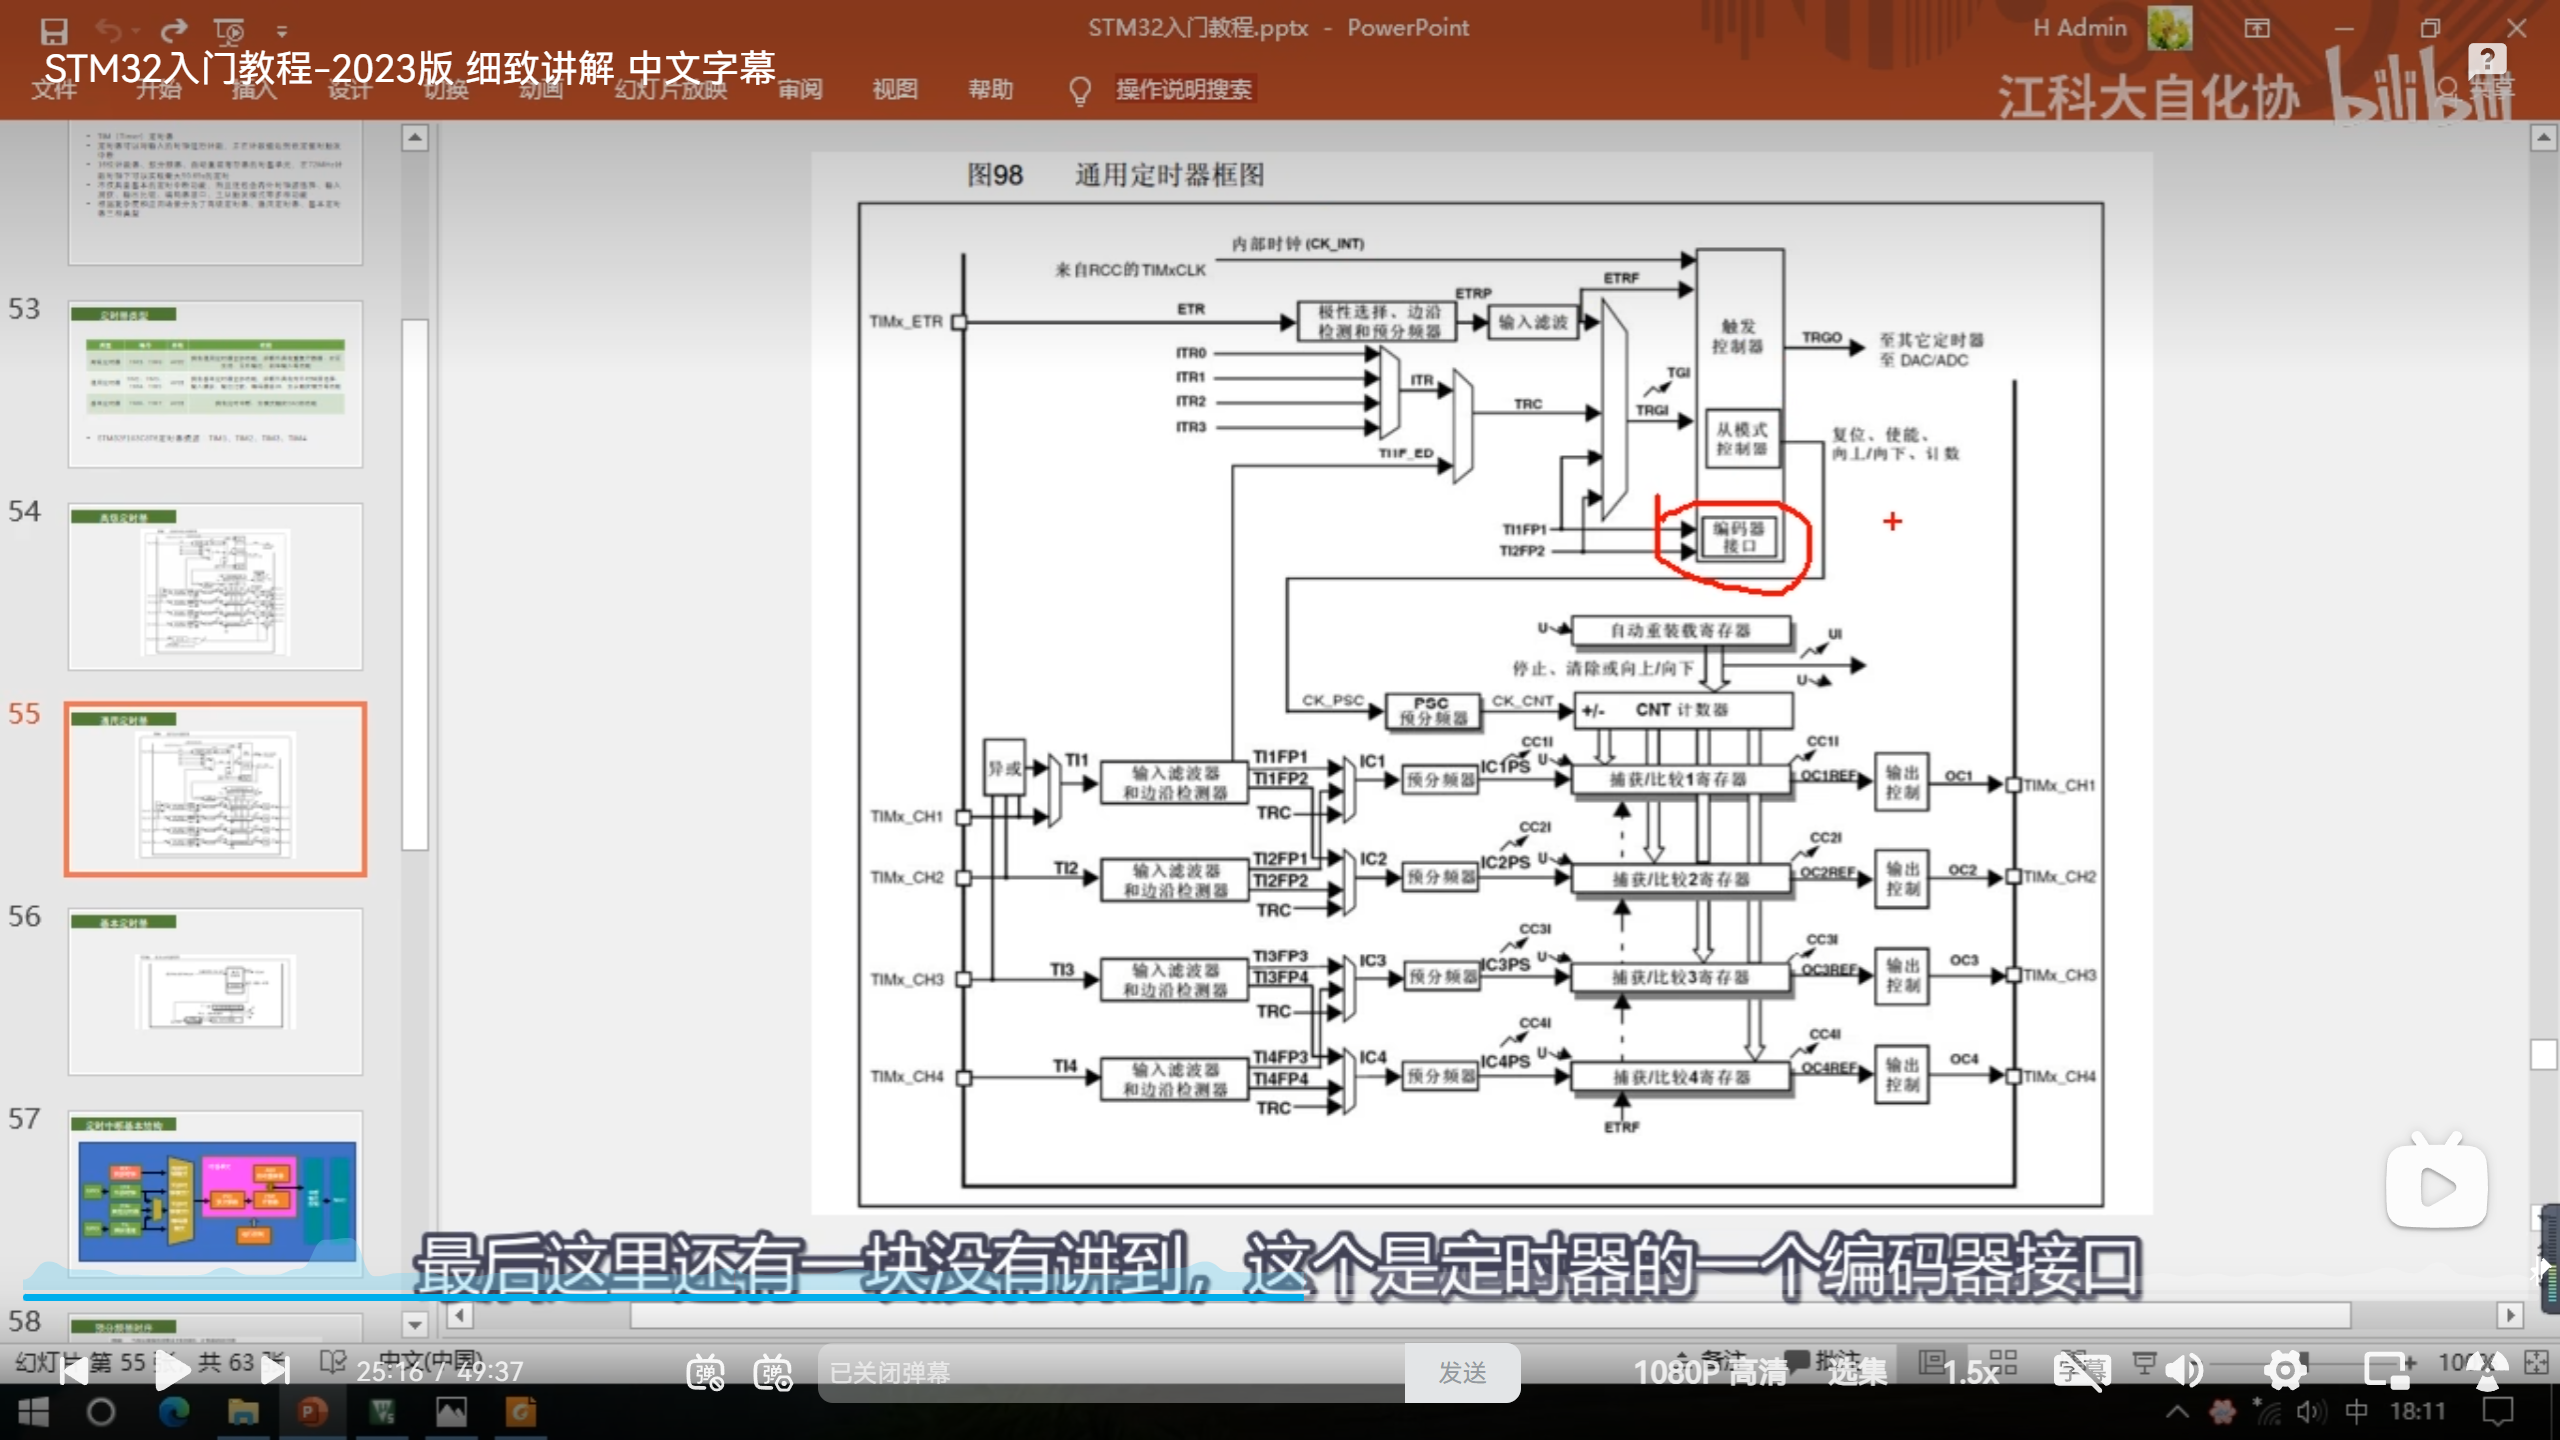
Task: Change the 1.5x playback speed
Action: (x=1970, y=1372)
